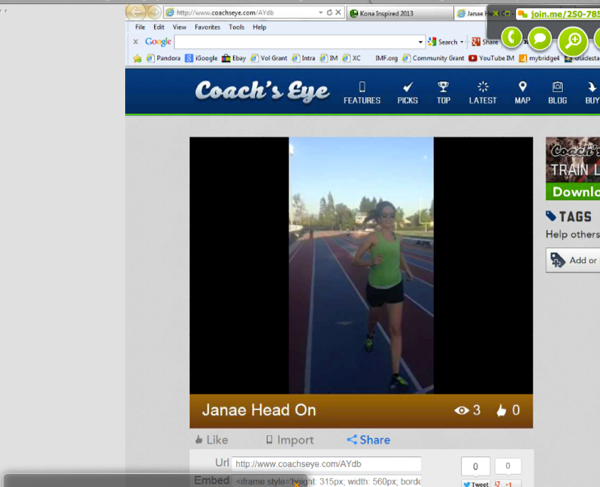600x487 pixels.
Task: Click the Share button below video
Action: [x=368, y=440]
